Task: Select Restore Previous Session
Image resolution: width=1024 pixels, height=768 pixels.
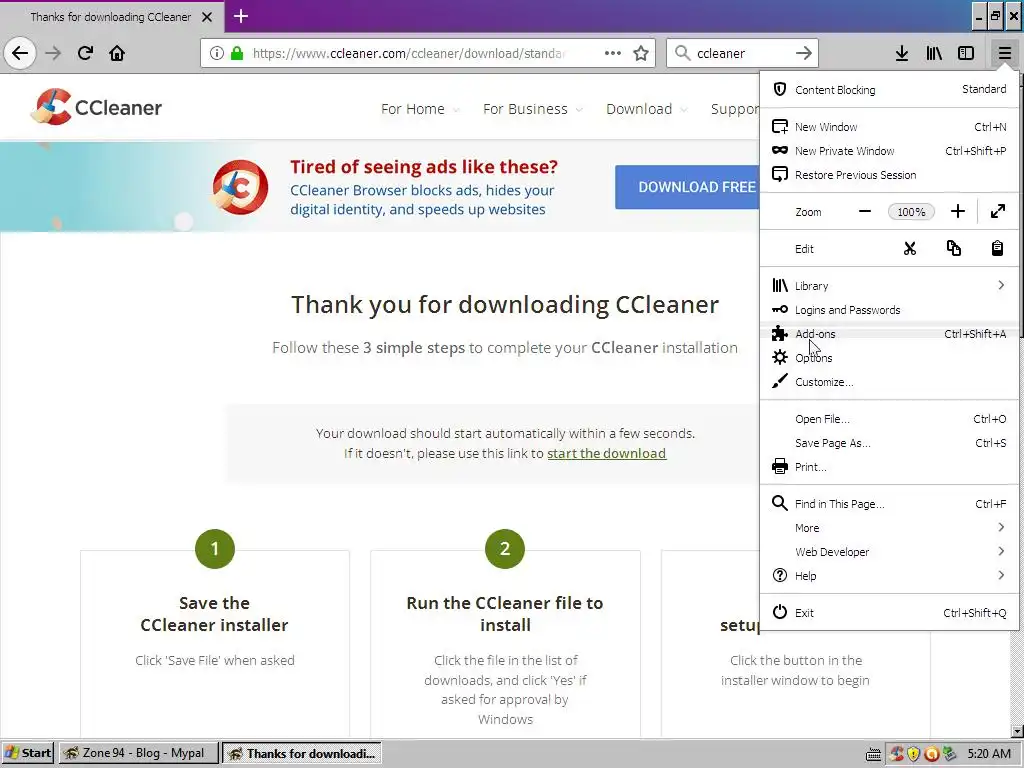Action: coord(889,175)
